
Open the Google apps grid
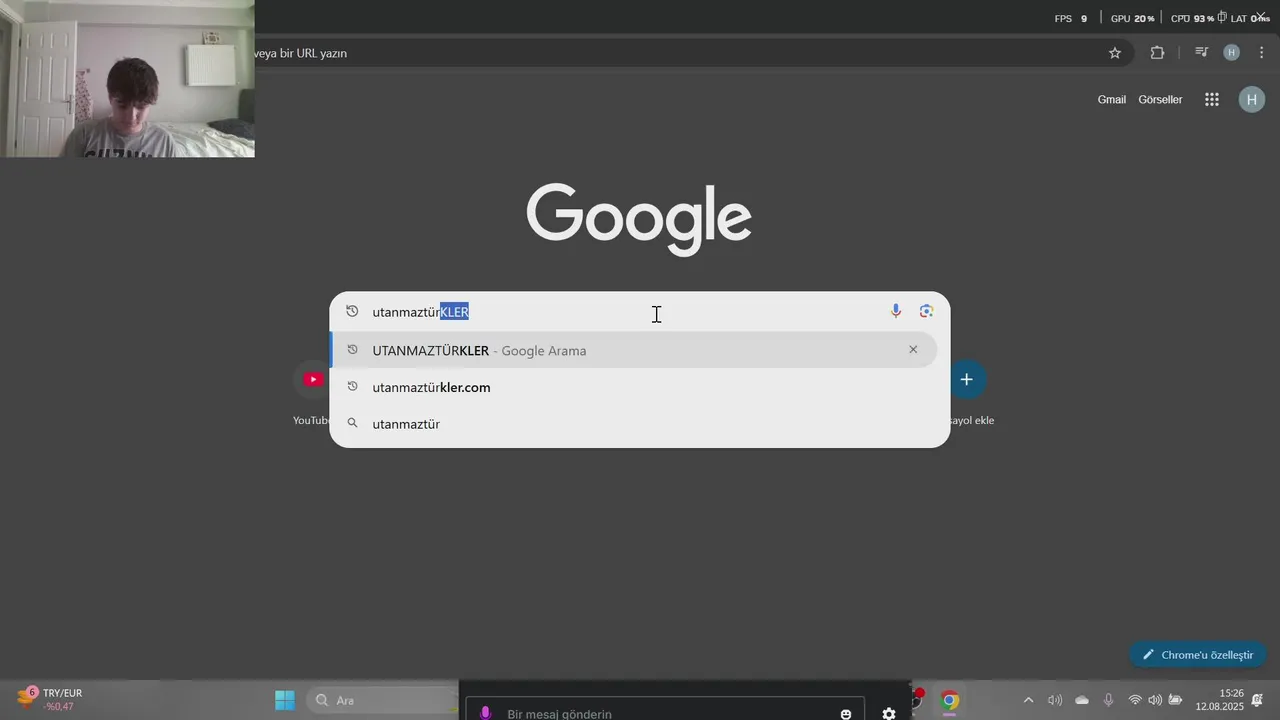coord(1212,99)
